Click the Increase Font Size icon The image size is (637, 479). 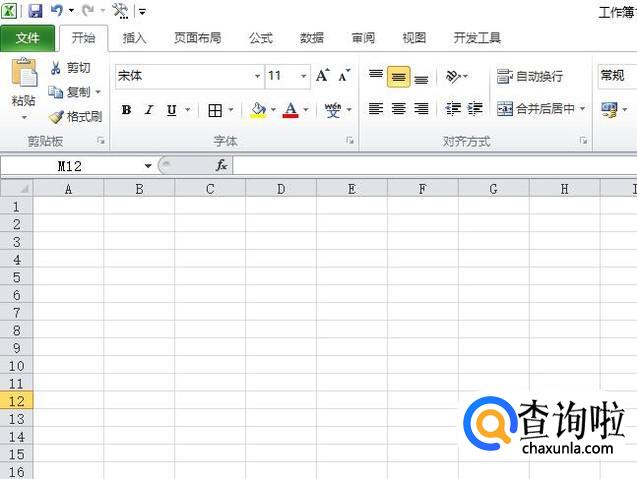[x=323, y=76]
